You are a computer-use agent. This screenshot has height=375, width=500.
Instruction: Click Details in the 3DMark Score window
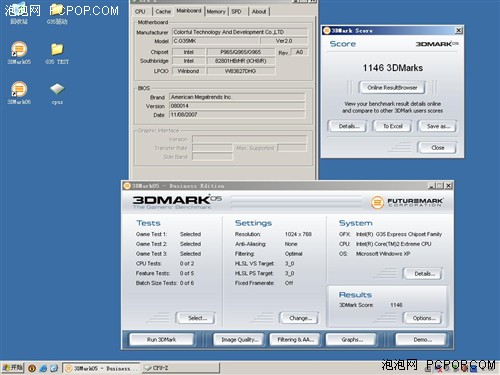pos(349,126)
